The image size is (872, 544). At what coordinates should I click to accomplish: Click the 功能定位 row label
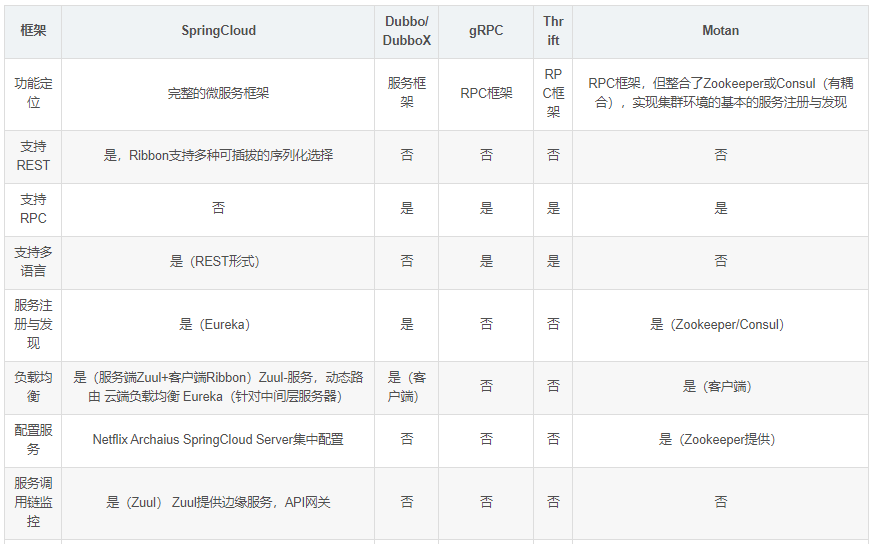[33, 93]
